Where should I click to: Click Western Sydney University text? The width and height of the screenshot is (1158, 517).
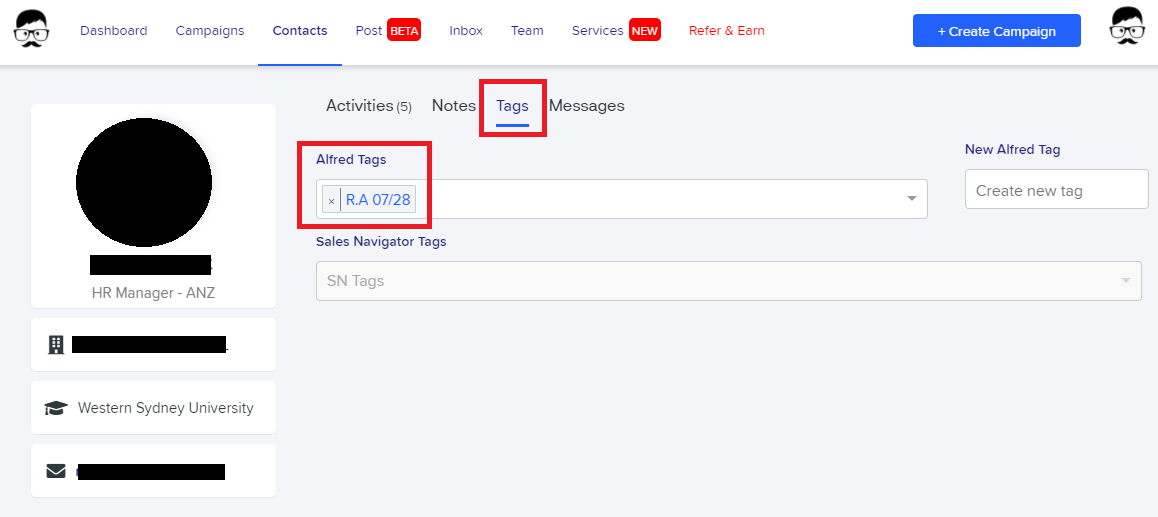[165, 408]
